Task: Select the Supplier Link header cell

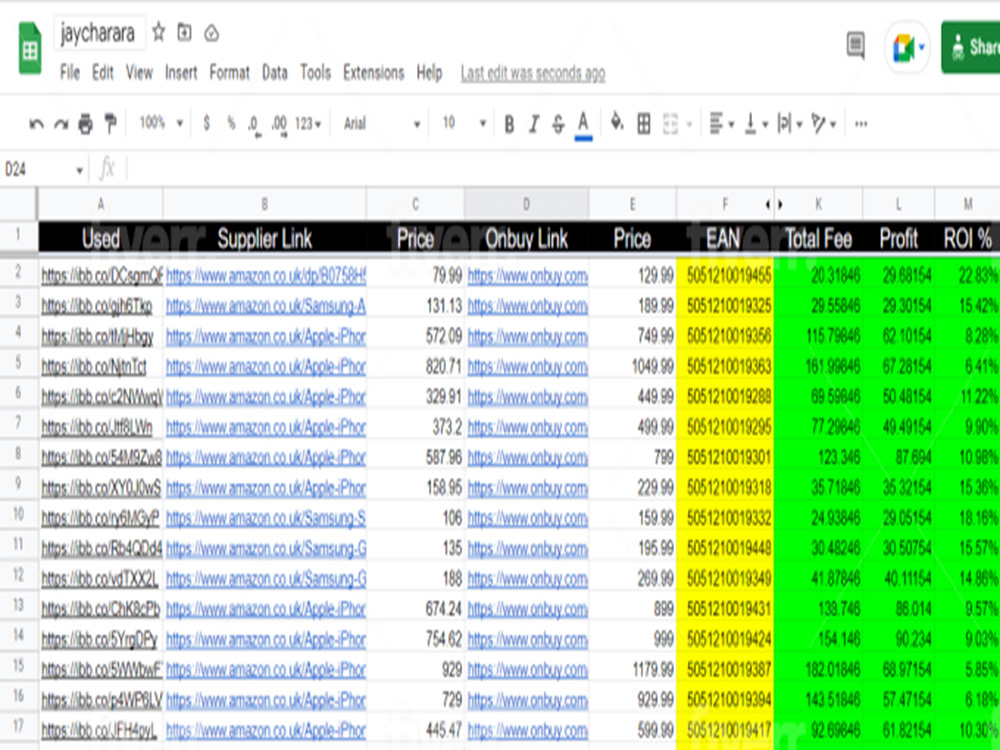Action: [x=265, y=239]
